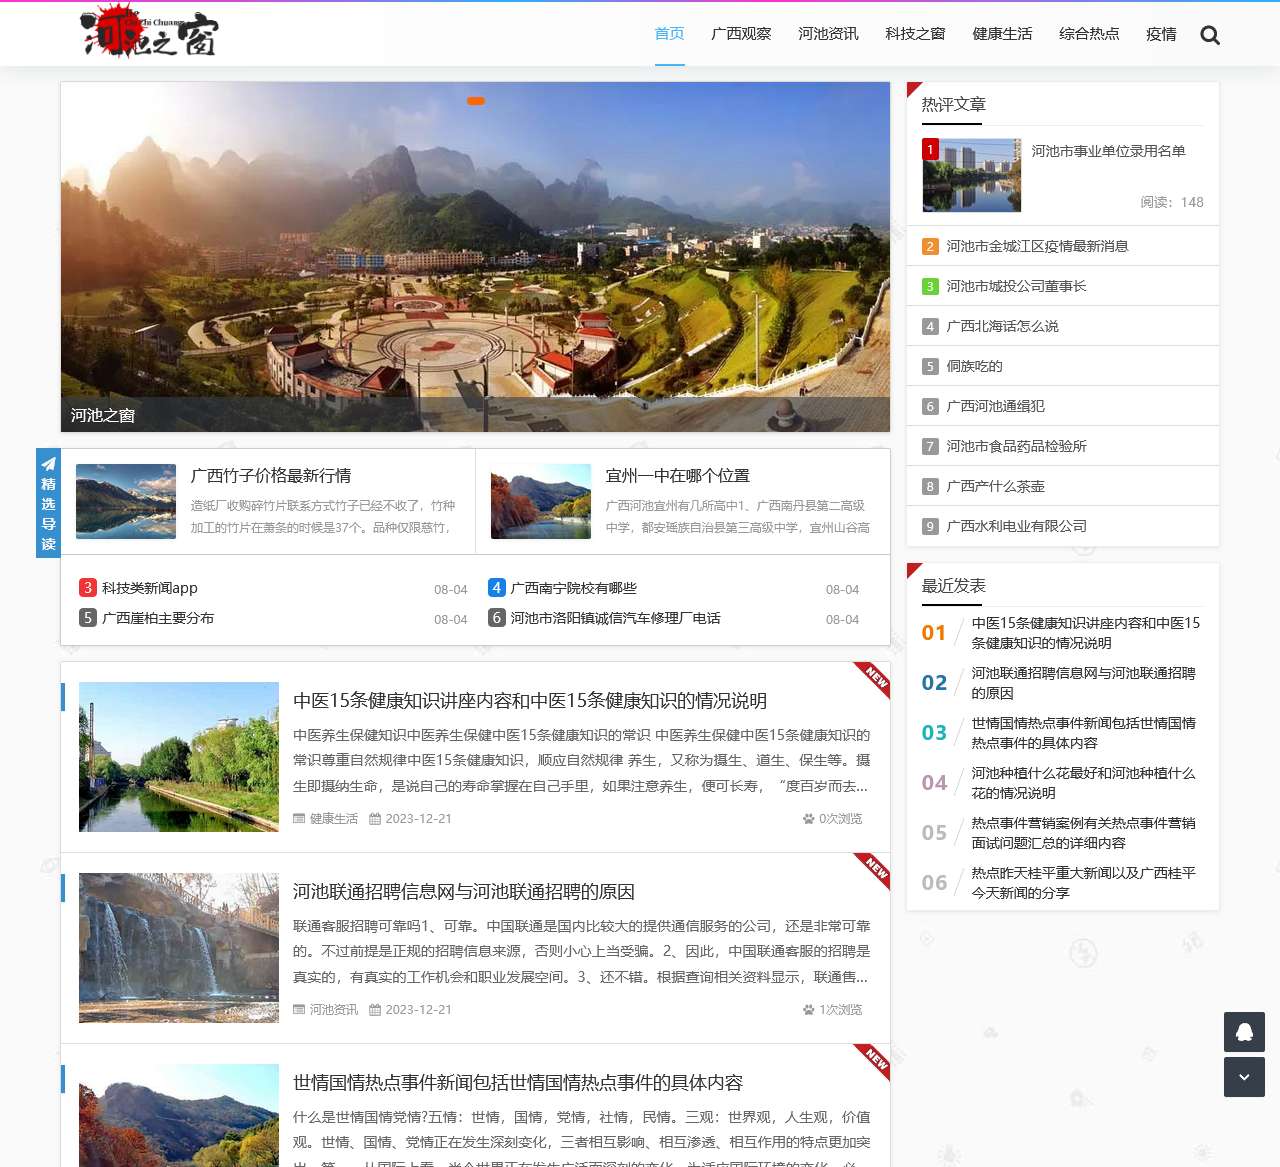
Task: Open hot article 河池市事业单位录用名单
Action: 1109,151
